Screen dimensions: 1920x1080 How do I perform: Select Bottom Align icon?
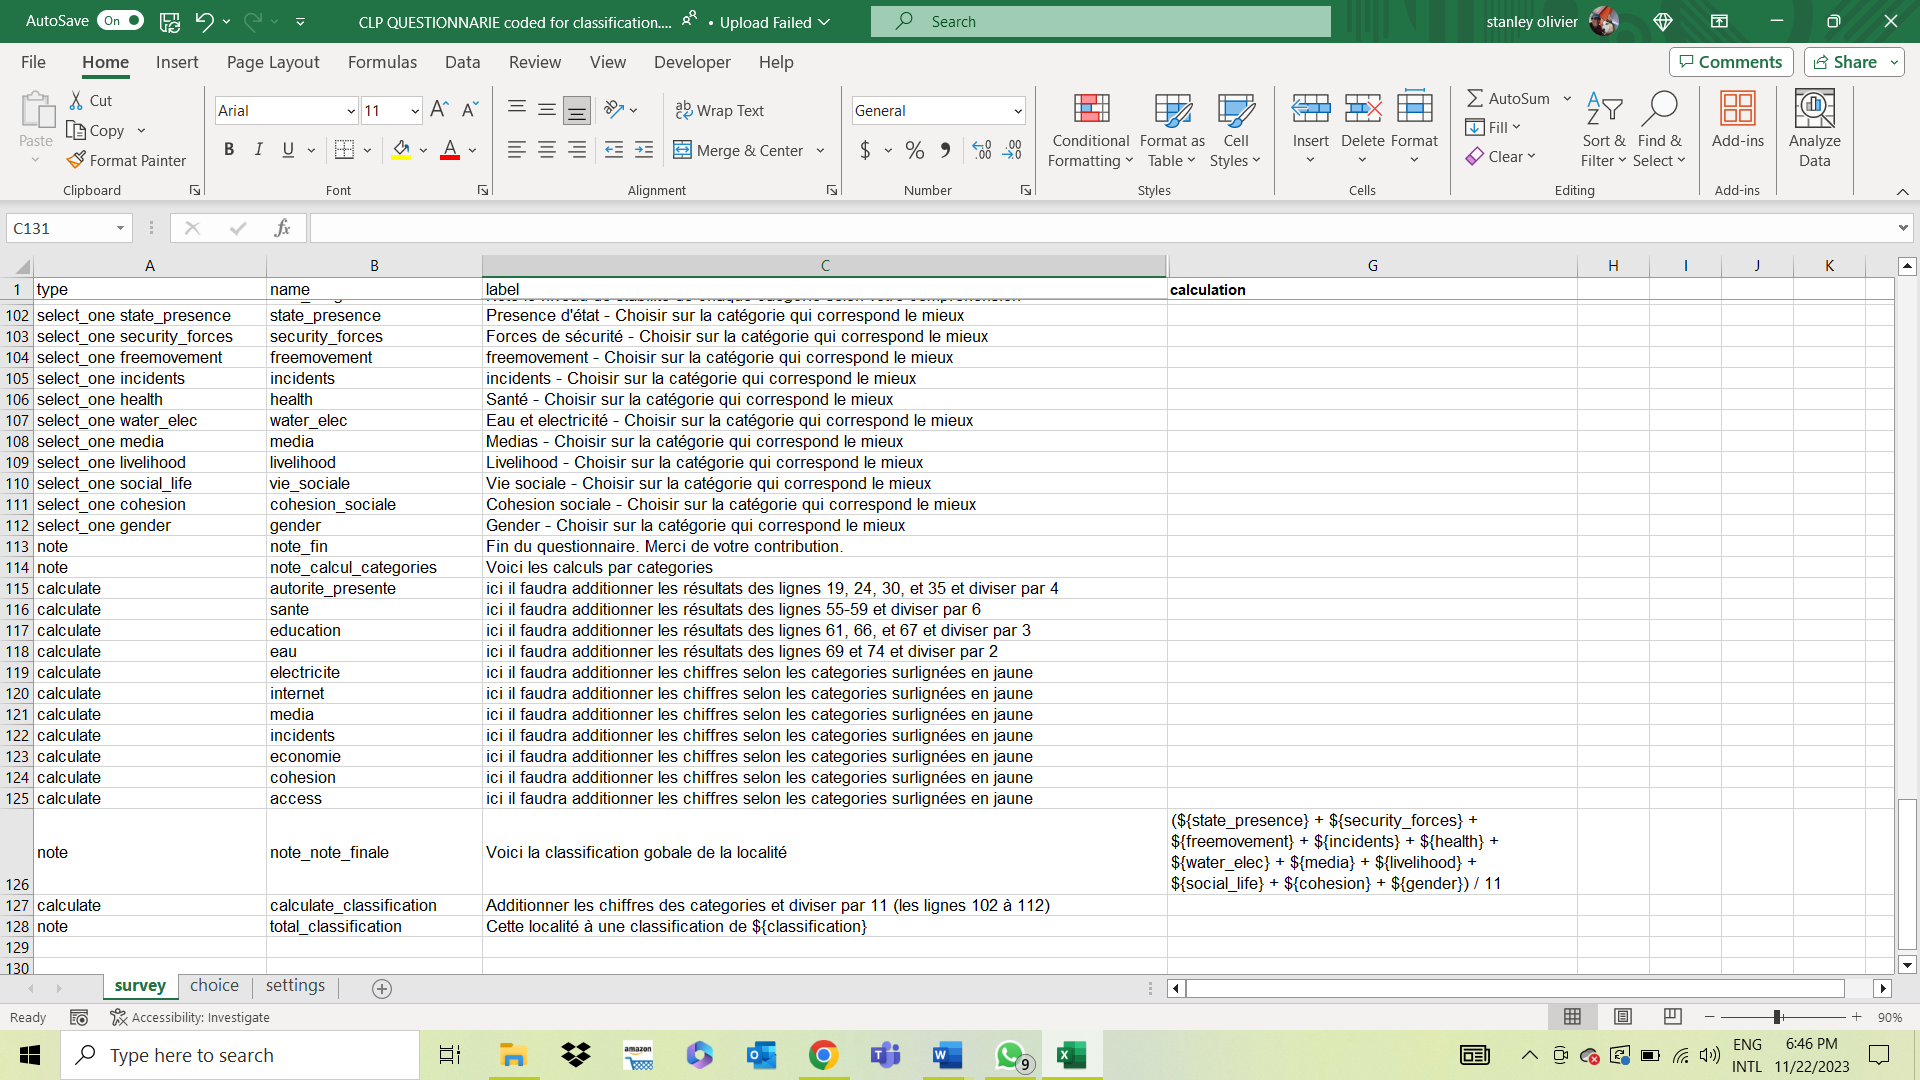click(x=577, y=110)
